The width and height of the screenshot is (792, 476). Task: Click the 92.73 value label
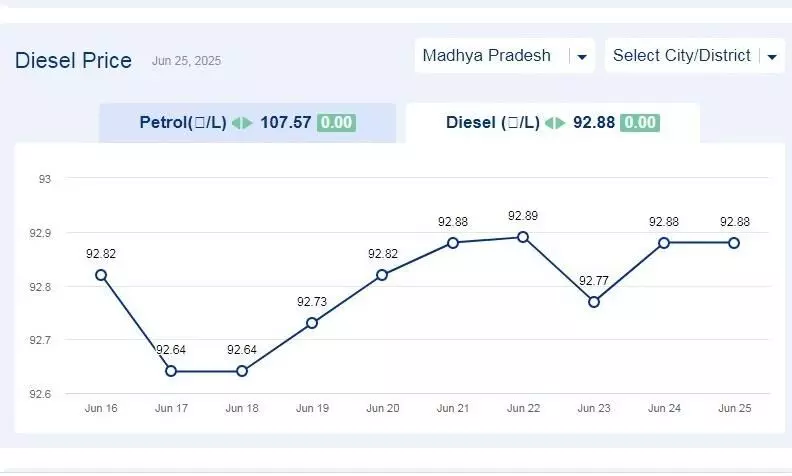312,302
